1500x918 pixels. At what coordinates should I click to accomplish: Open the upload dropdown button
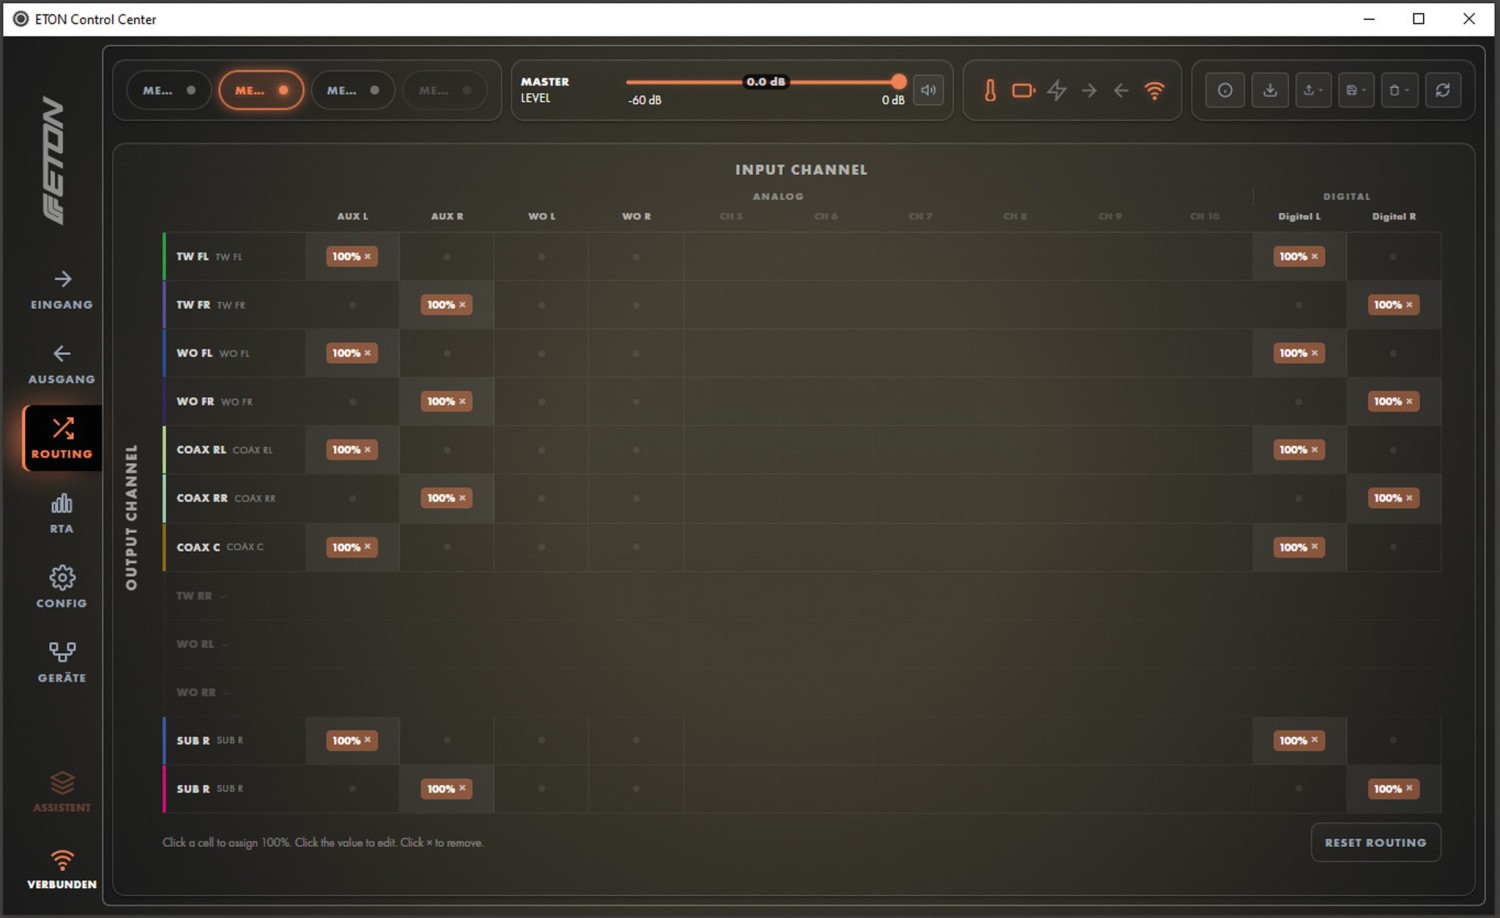[x=1313, y=90]
